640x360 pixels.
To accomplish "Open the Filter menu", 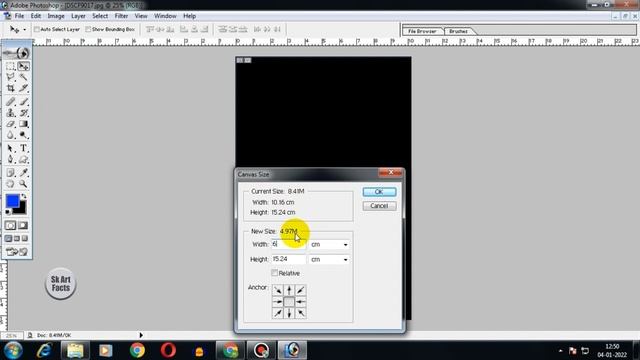I will coord(121,16).
